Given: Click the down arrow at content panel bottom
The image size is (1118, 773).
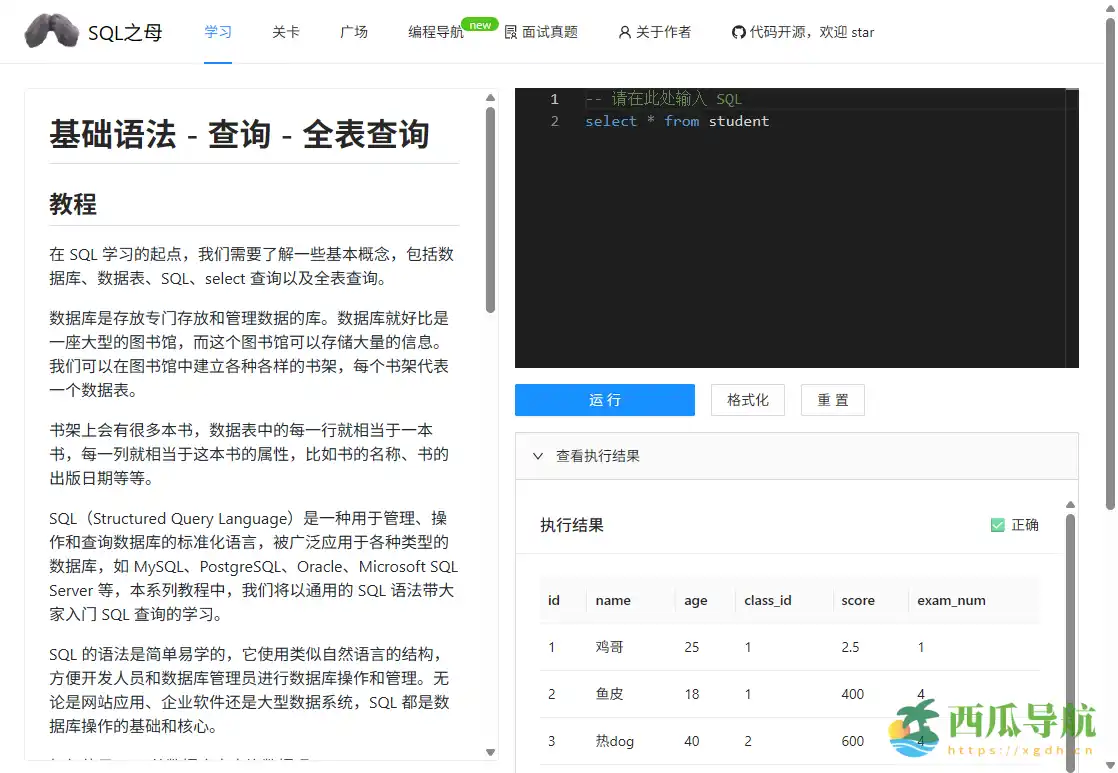Looking at the screenshot, I should [490, 751].
